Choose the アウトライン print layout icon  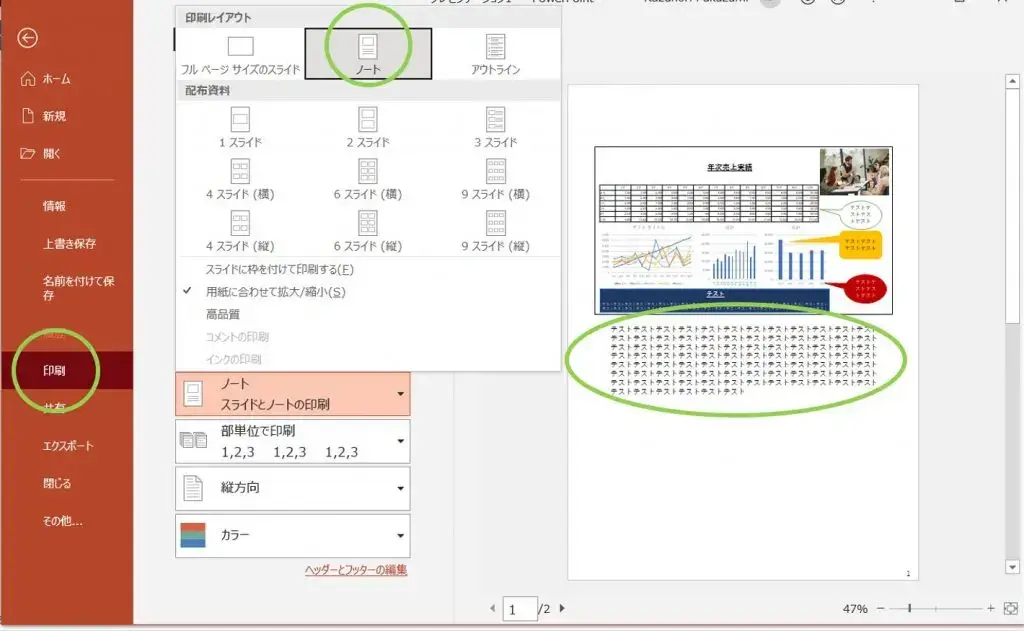pyautogui.click(x=496, y=47)
